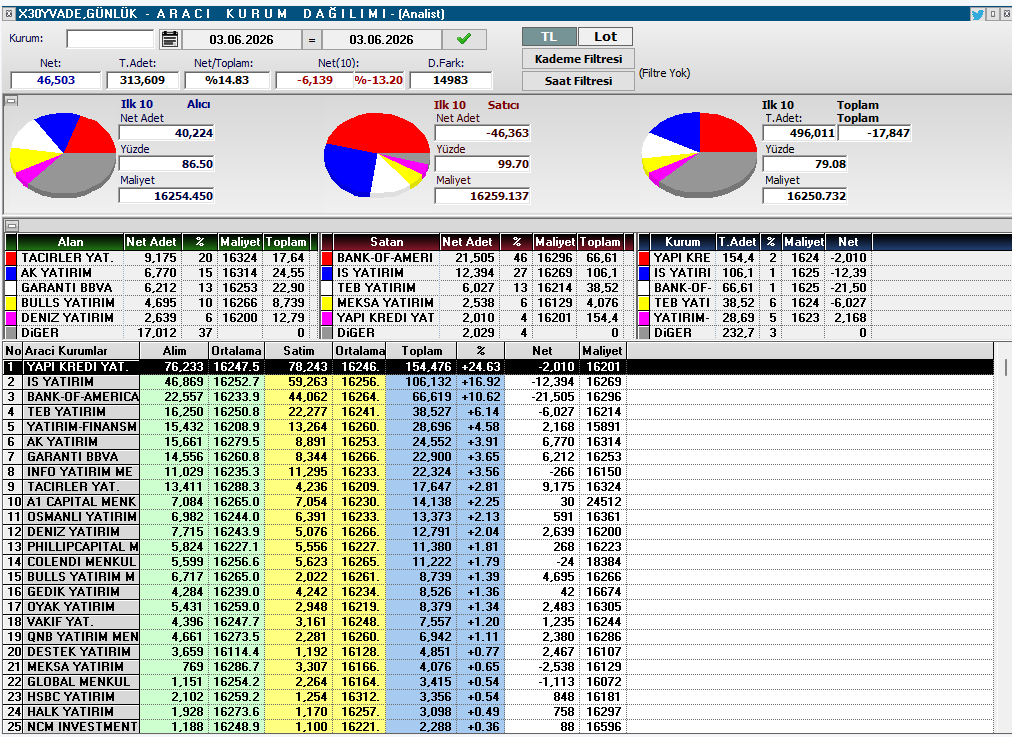Viewport: 1012px width, 737px height.
Task: Select the GLOBAL MENKUL row
Action: pos(498,681)
